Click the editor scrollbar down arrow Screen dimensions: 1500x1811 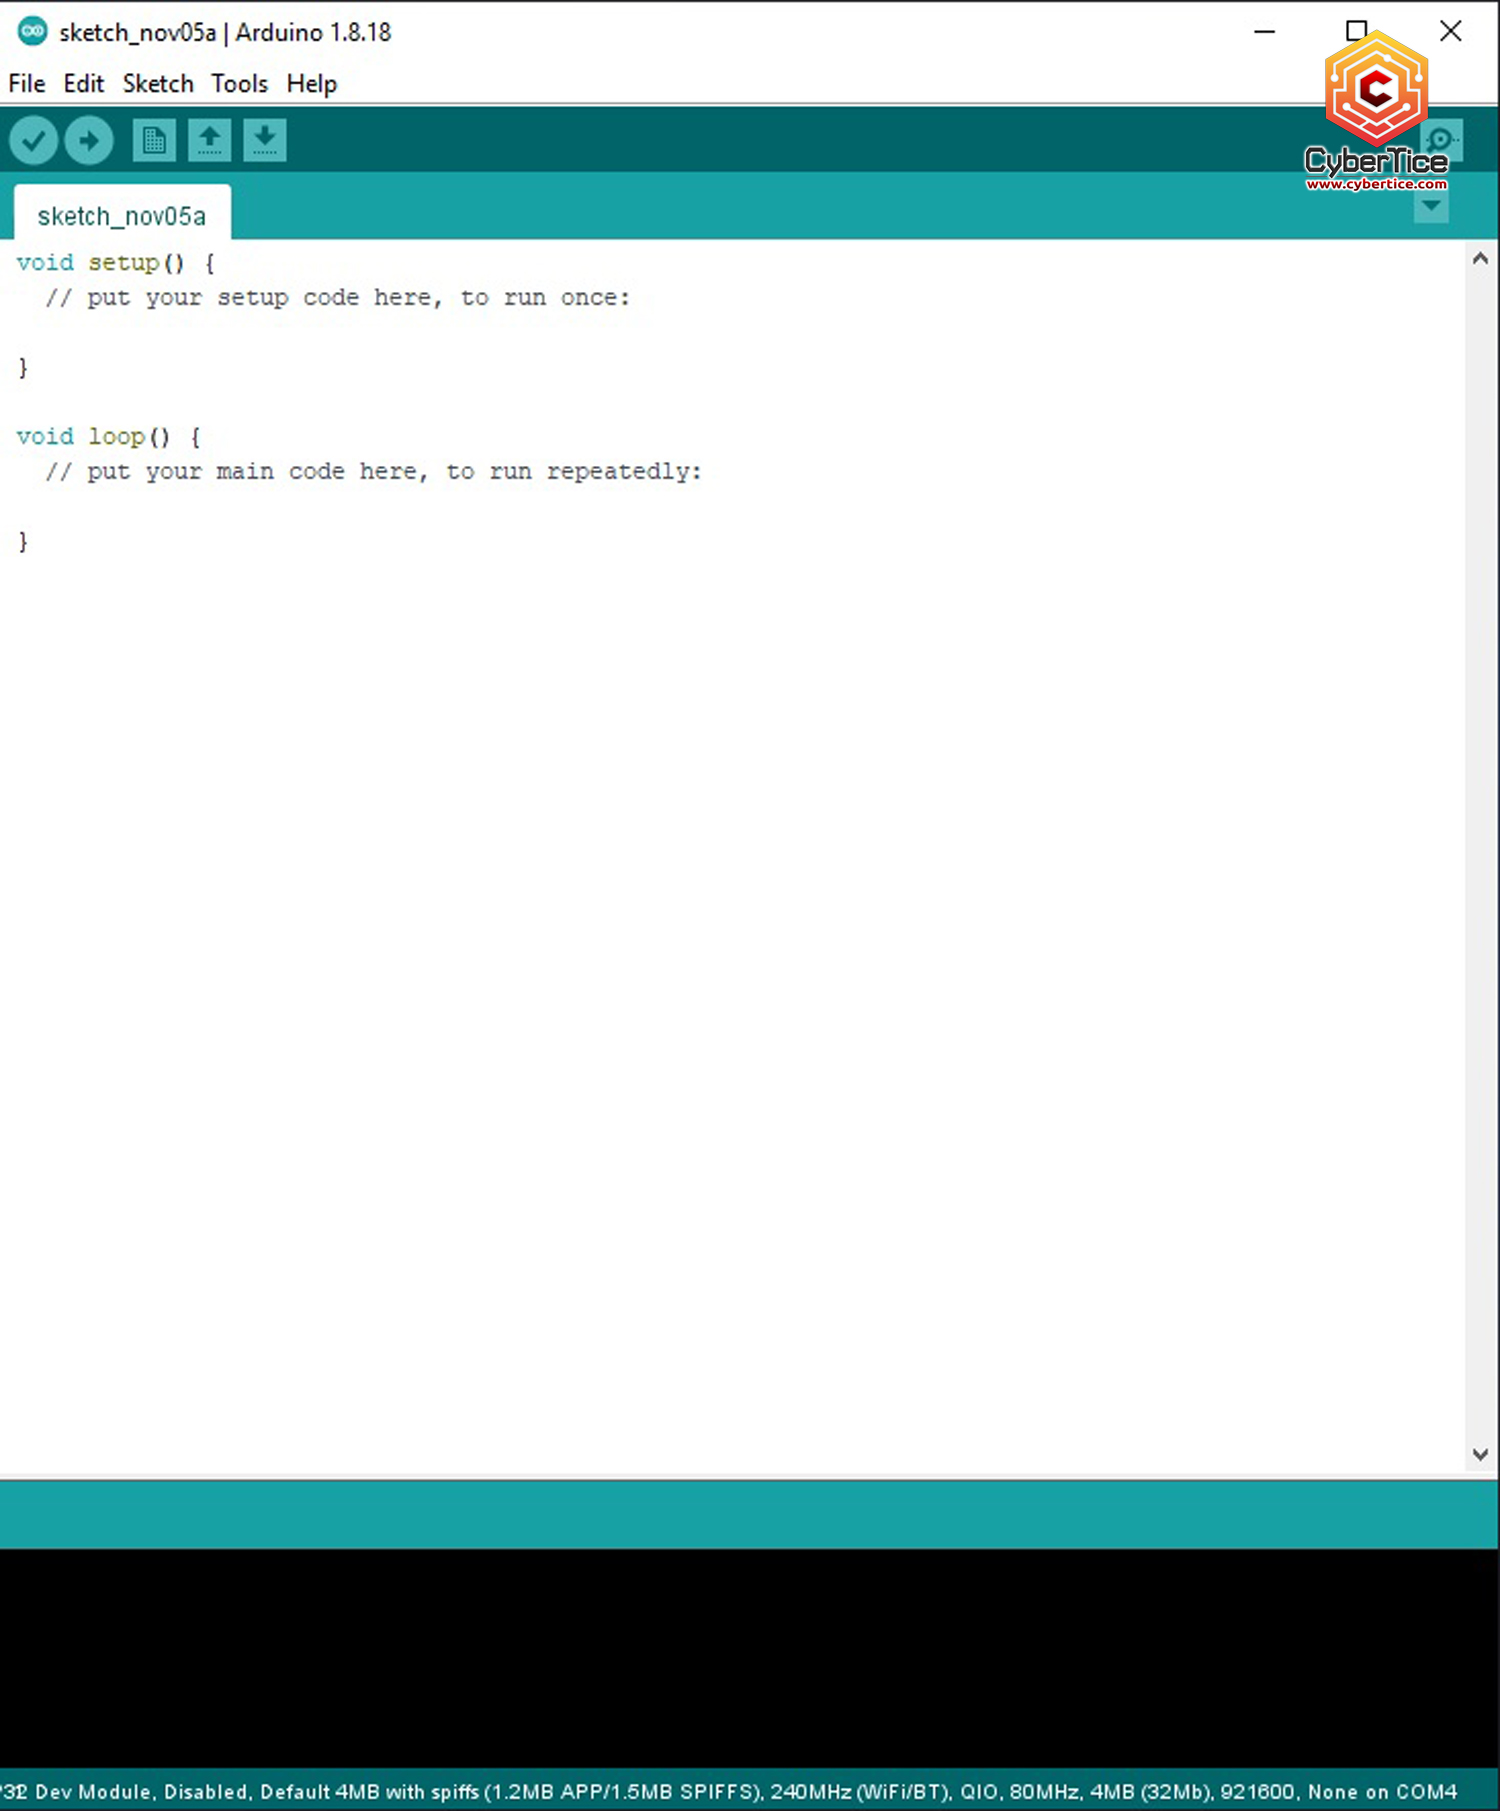tap(1481, 1455)
